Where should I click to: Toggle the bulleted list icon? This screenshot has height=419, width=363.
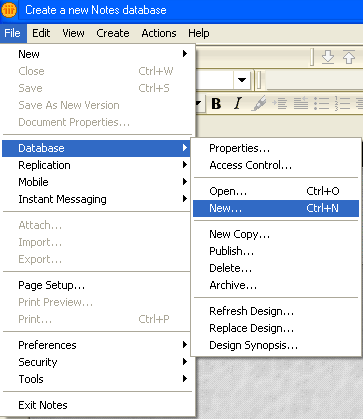322,103
